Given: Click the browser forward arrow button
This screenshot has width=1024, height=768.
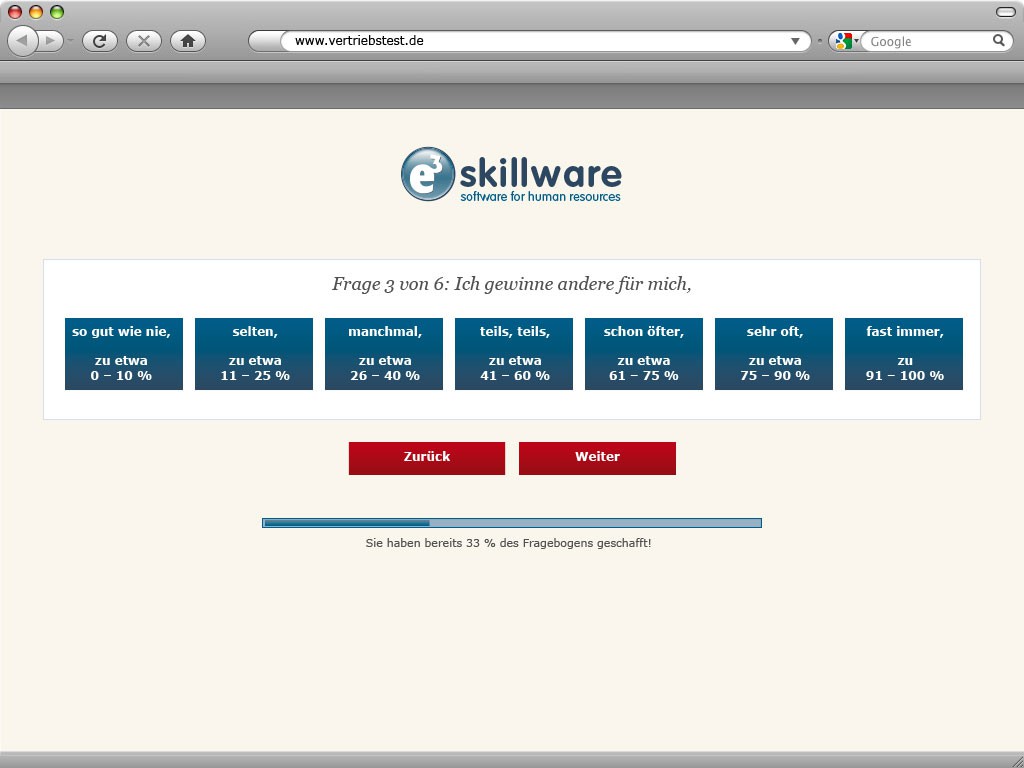Looking at the screenshot, I should [x=51, y=41].
